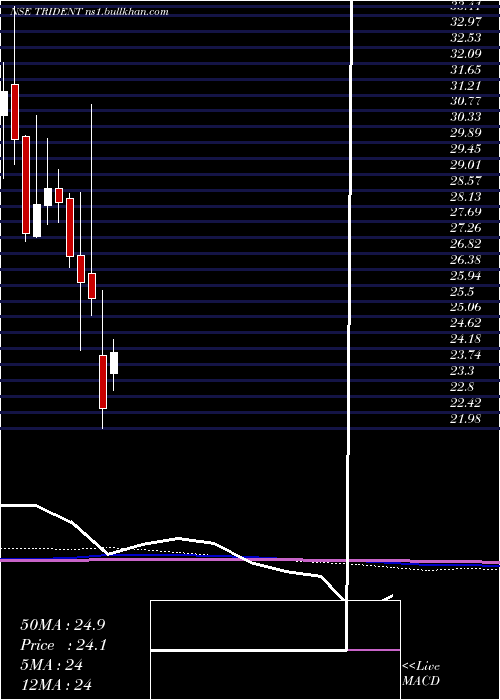The image size is (500, 700).
Task: Click the 29.89 price axis label
Action: click(x=465, y=133)
